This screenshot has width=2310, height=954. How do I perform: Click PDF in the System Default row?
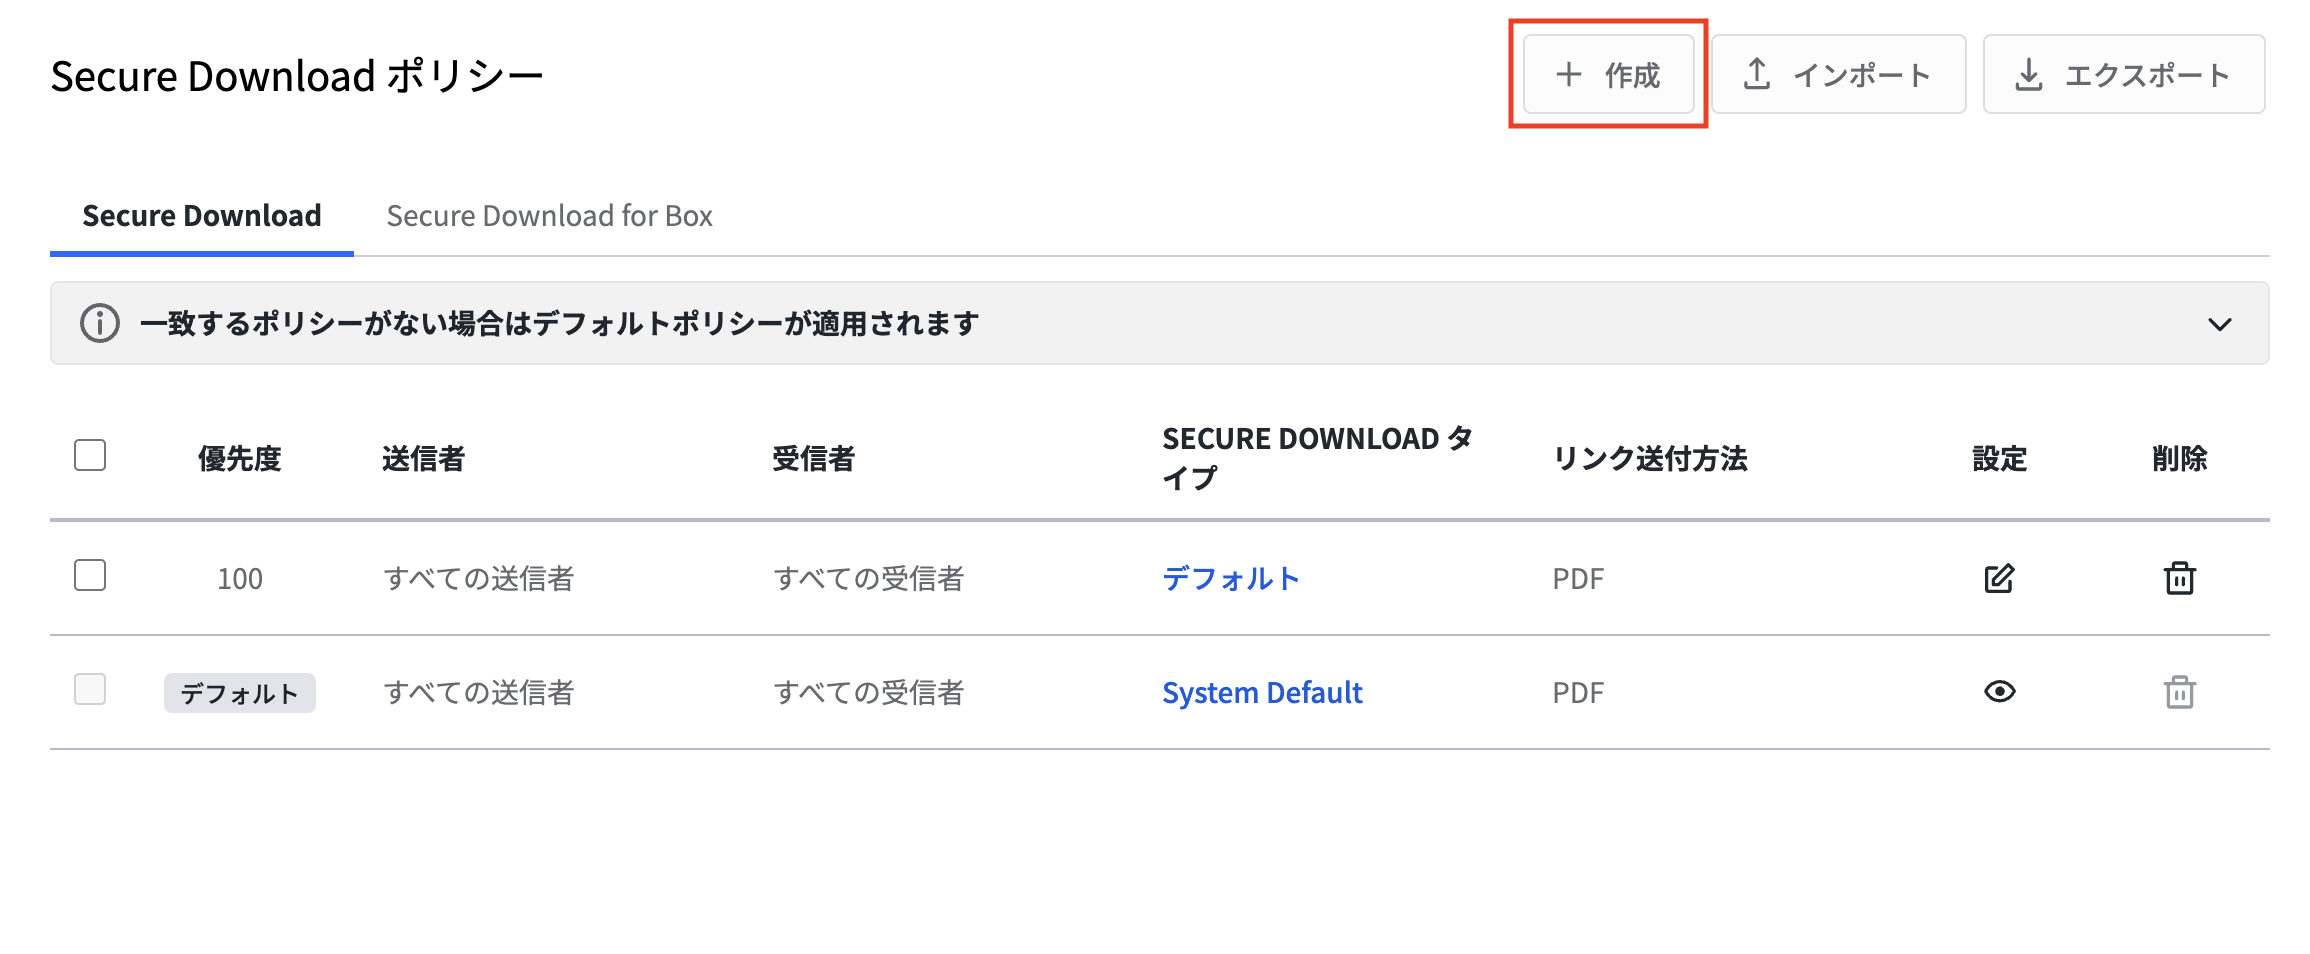1578,693
